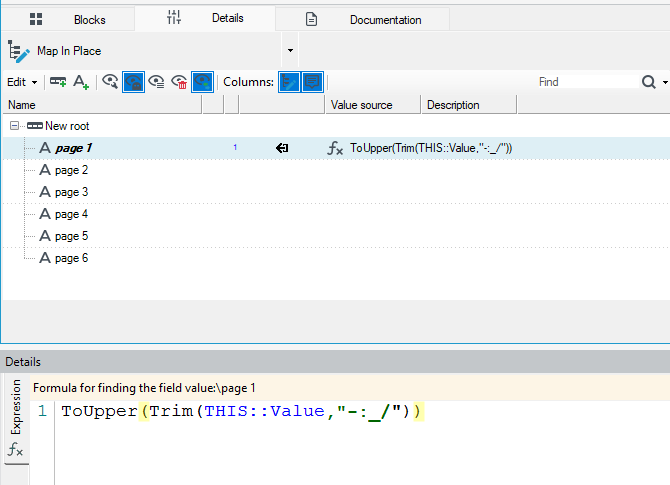The image size is (670, 485).
Task: Select the page 1 tree row
Action: (336, 148)
